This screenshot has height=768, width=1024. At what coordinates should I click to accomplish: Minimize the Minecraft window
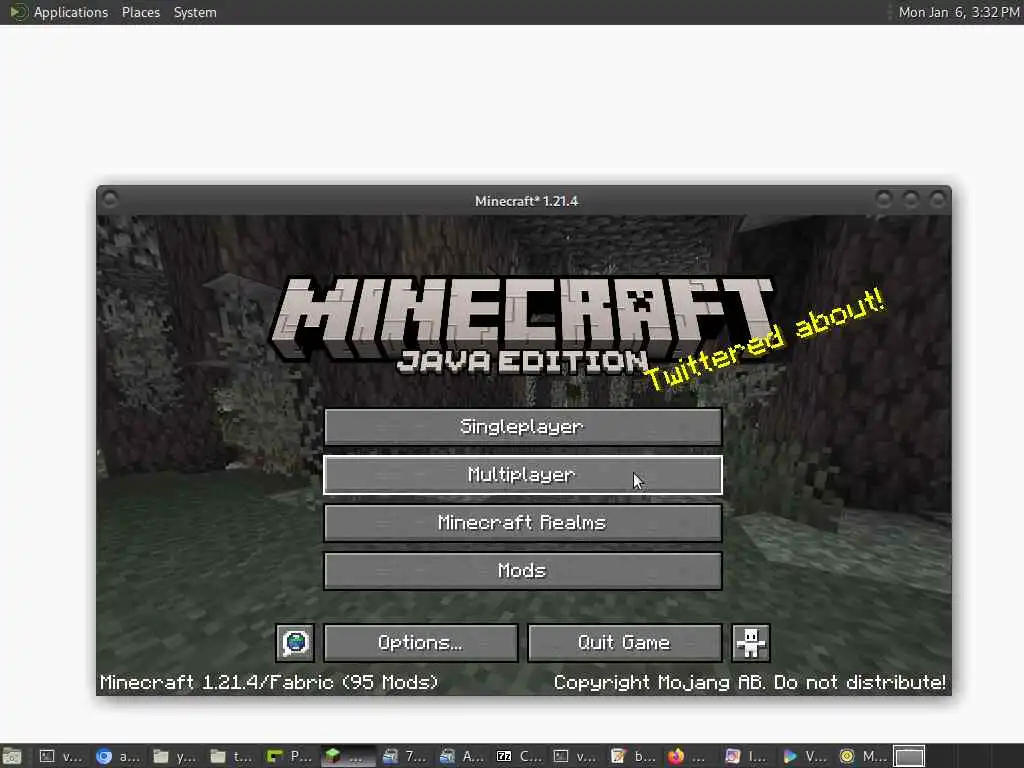[x=884, y=199]
